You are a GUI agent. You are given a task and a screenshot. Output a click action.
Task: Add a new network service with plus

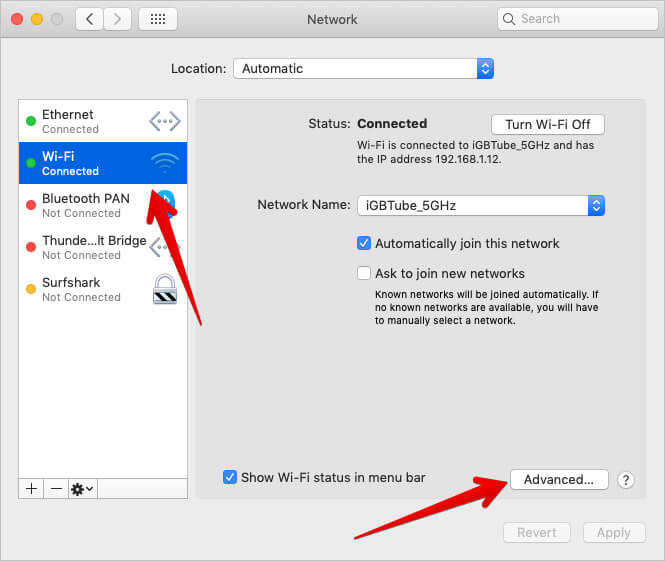31,489
